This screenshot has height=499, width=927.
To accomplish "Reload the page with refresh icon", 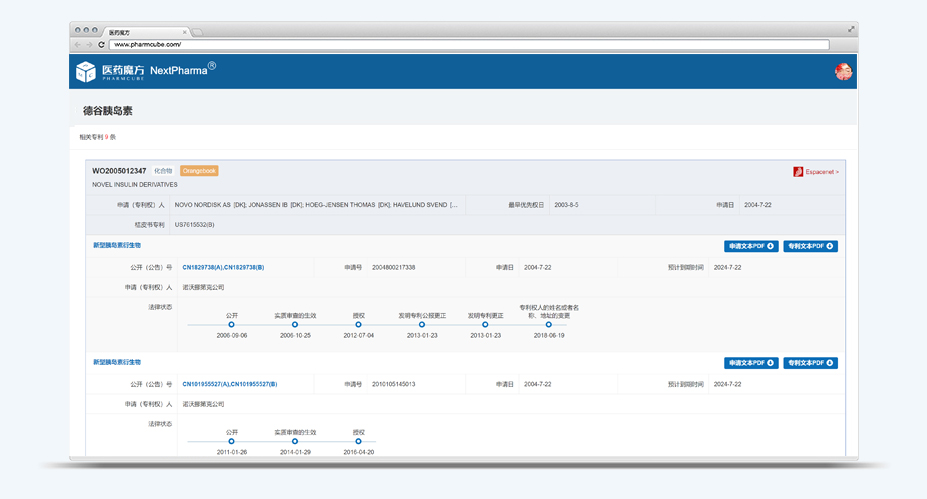I will point(101,44).
